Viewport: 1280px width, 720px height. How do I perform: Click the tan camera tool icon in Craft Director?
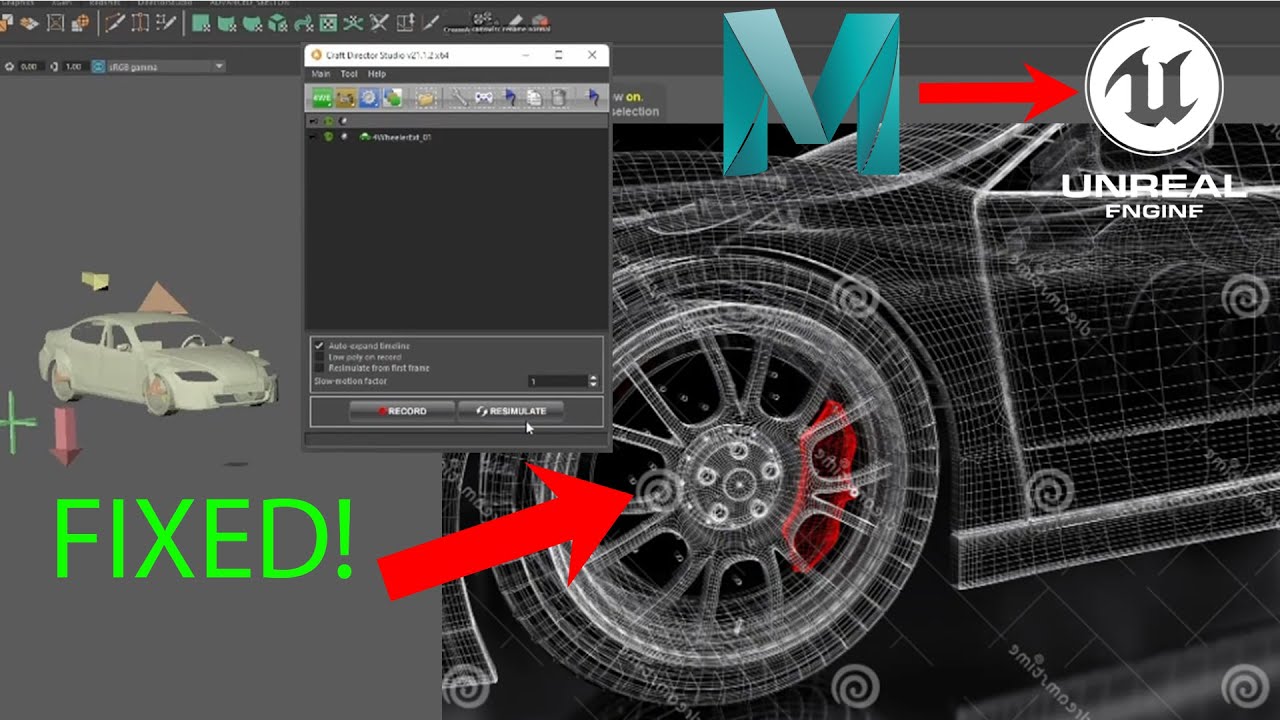[345, 97]
